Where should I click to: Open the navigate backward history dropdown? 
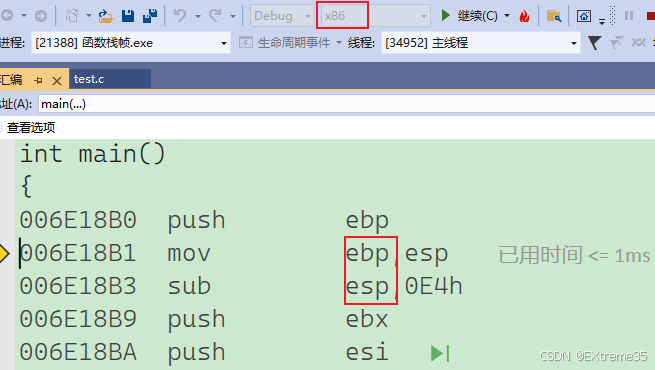24,16
